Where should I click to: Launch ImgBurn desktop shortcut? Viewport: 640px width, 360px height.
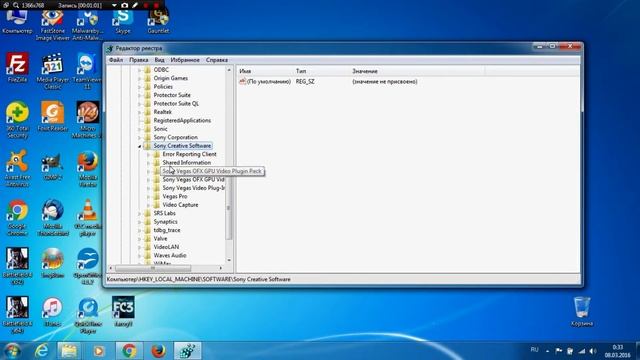tap(52, 263)
